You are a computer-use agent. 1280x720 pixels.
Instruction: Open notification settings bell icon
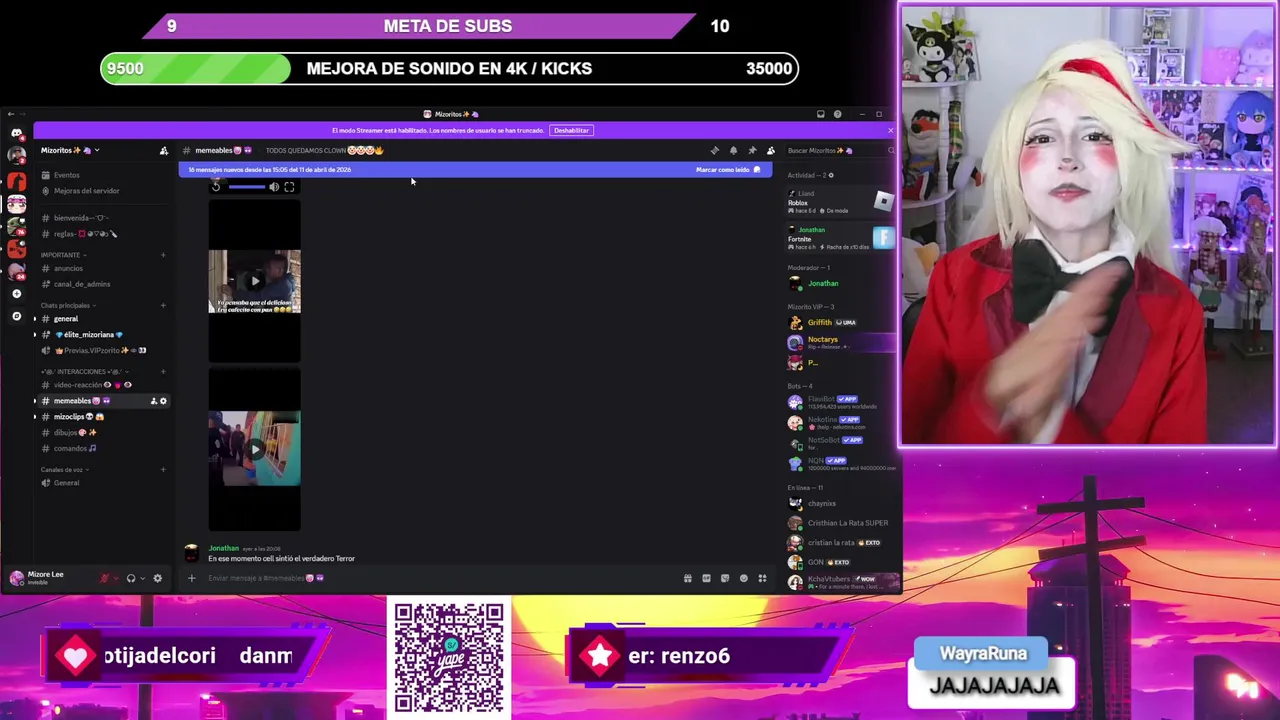[733, 151]
